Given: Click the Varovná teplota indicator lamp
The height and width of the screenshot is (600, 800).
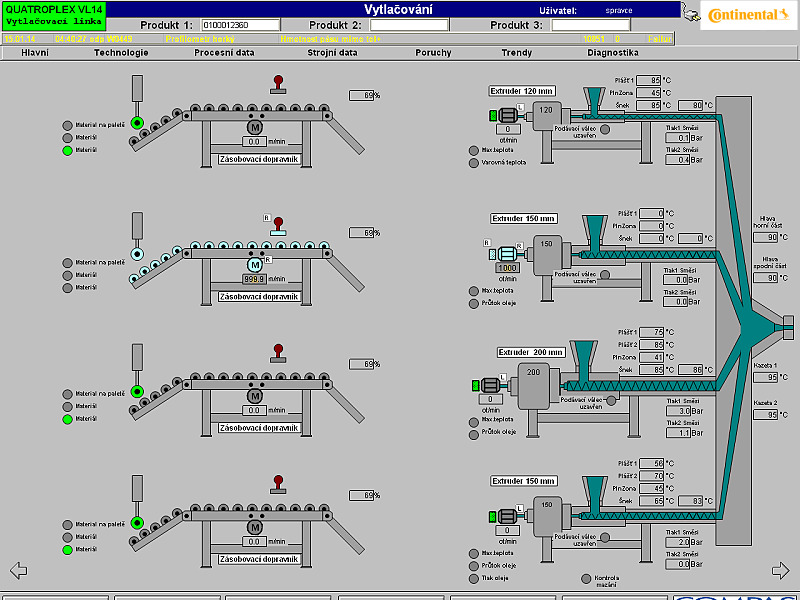Looking at the screenshot, I should (473, 163).
